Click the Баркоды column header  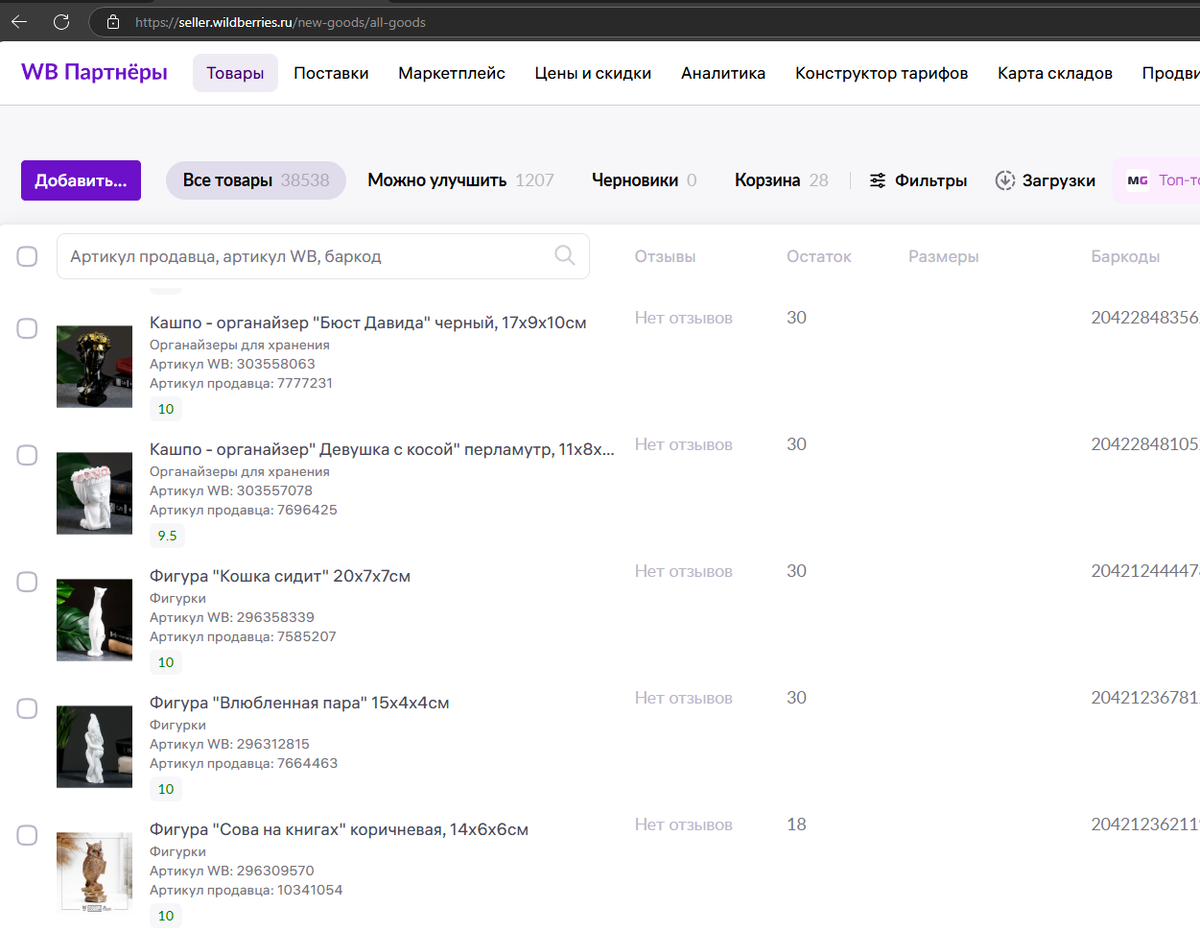click(1125, 257)
